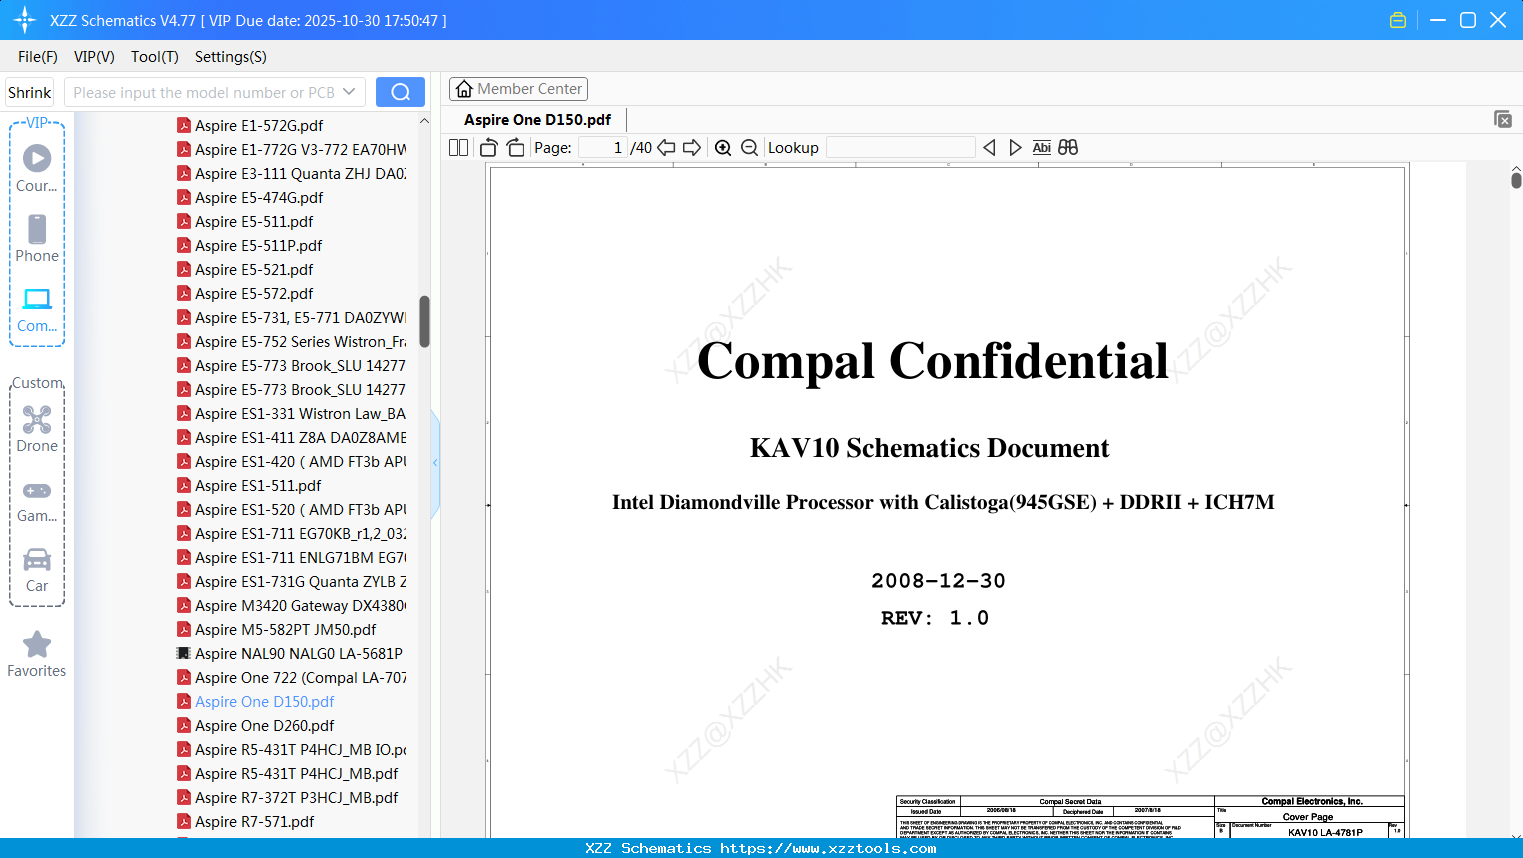Open Aspire E5-511P.pdf

pyautogui.click(x=259, y=245)
